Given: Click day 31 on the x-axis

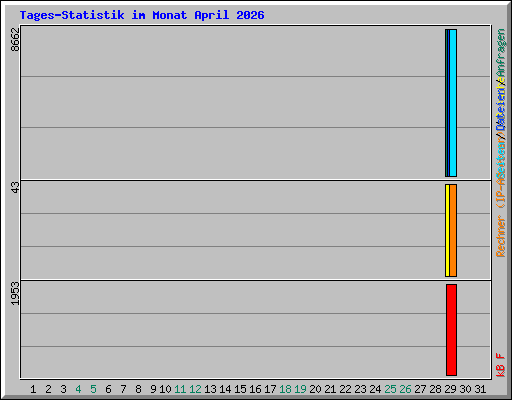Looking at the screenshot, I should [x=480, y=389].
